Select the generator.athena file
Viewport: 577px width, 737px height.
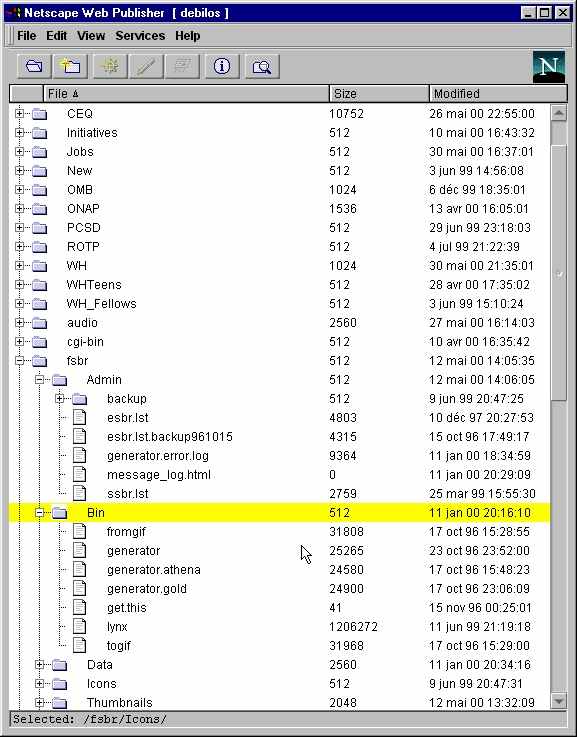pyautogui.click(x=154, y=570)
